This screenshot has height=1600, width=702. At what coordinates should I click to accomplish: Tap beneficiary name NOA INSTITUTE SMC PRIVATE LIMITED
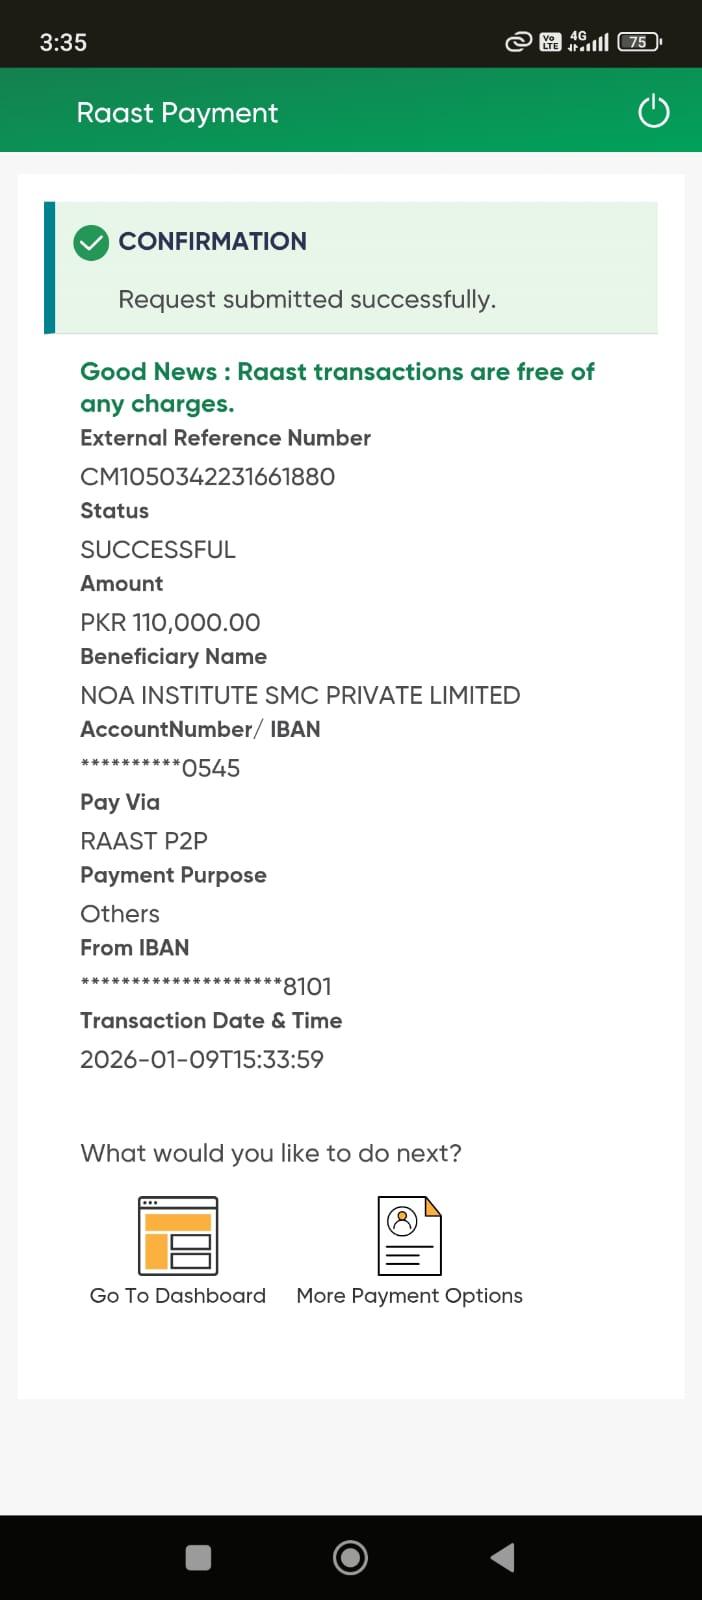(300, 696)
